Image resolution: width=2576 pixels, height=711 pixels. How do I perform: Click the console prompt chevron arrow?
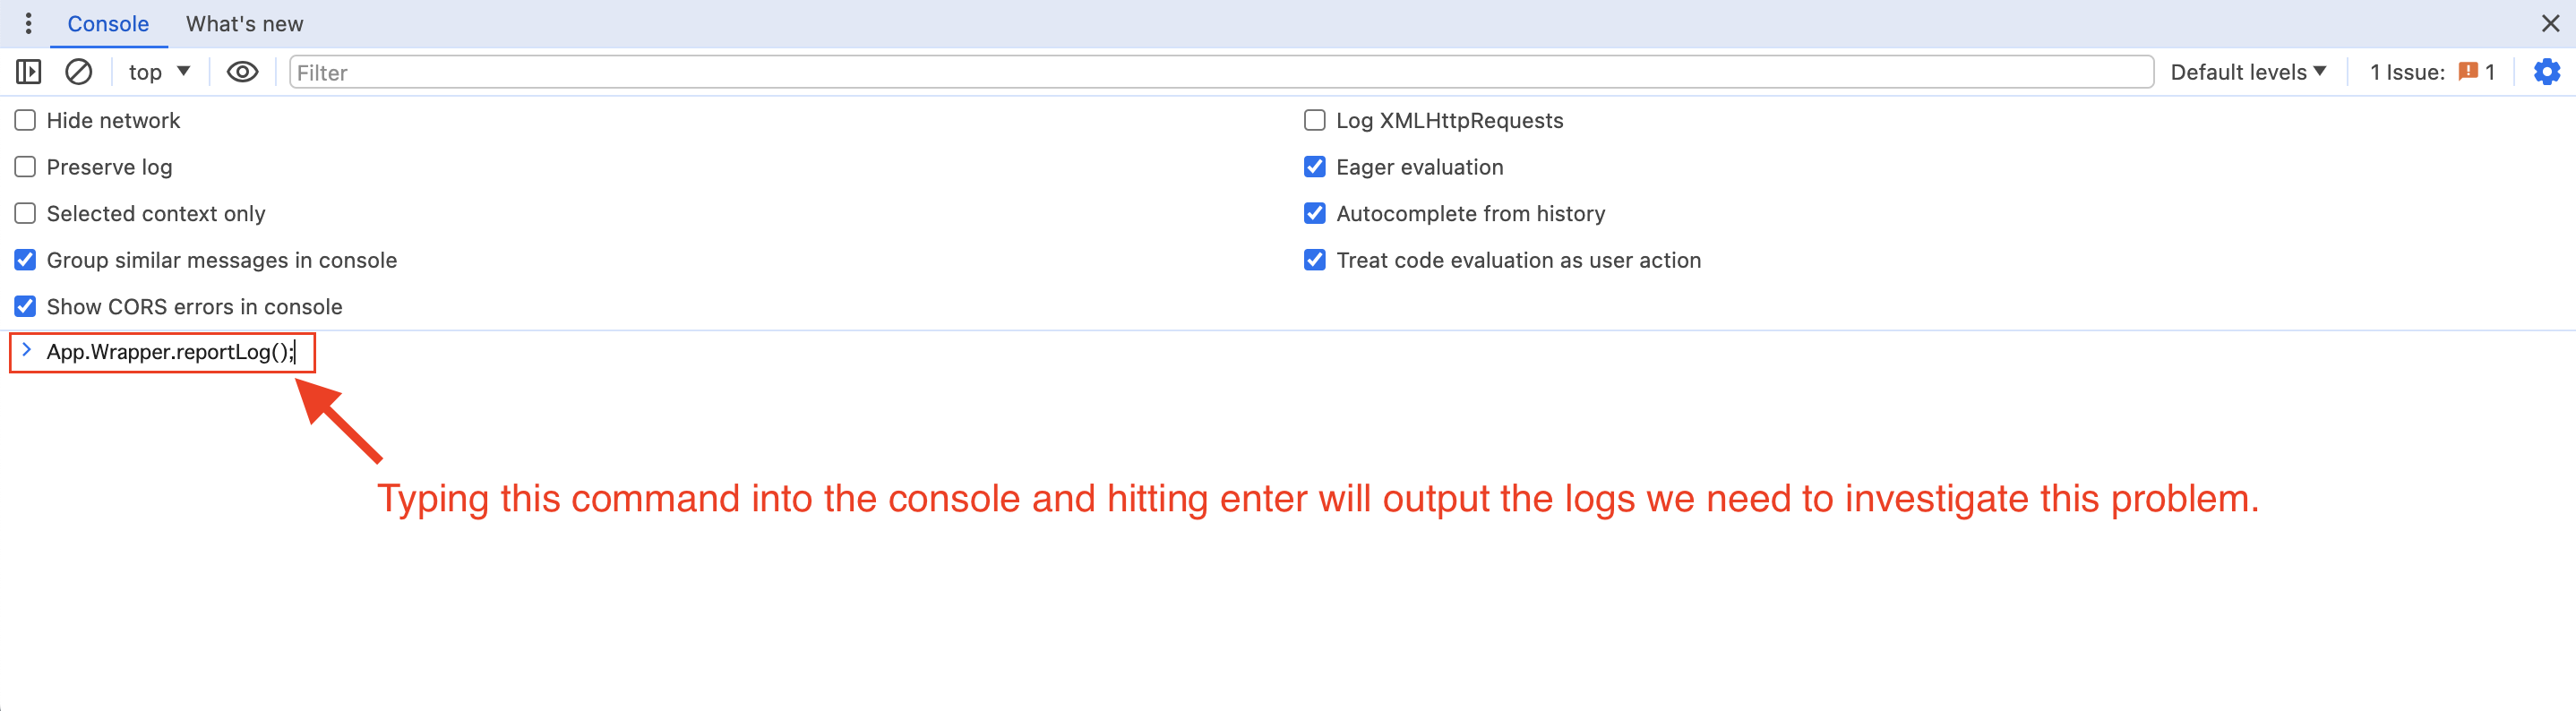coord(27,350)
